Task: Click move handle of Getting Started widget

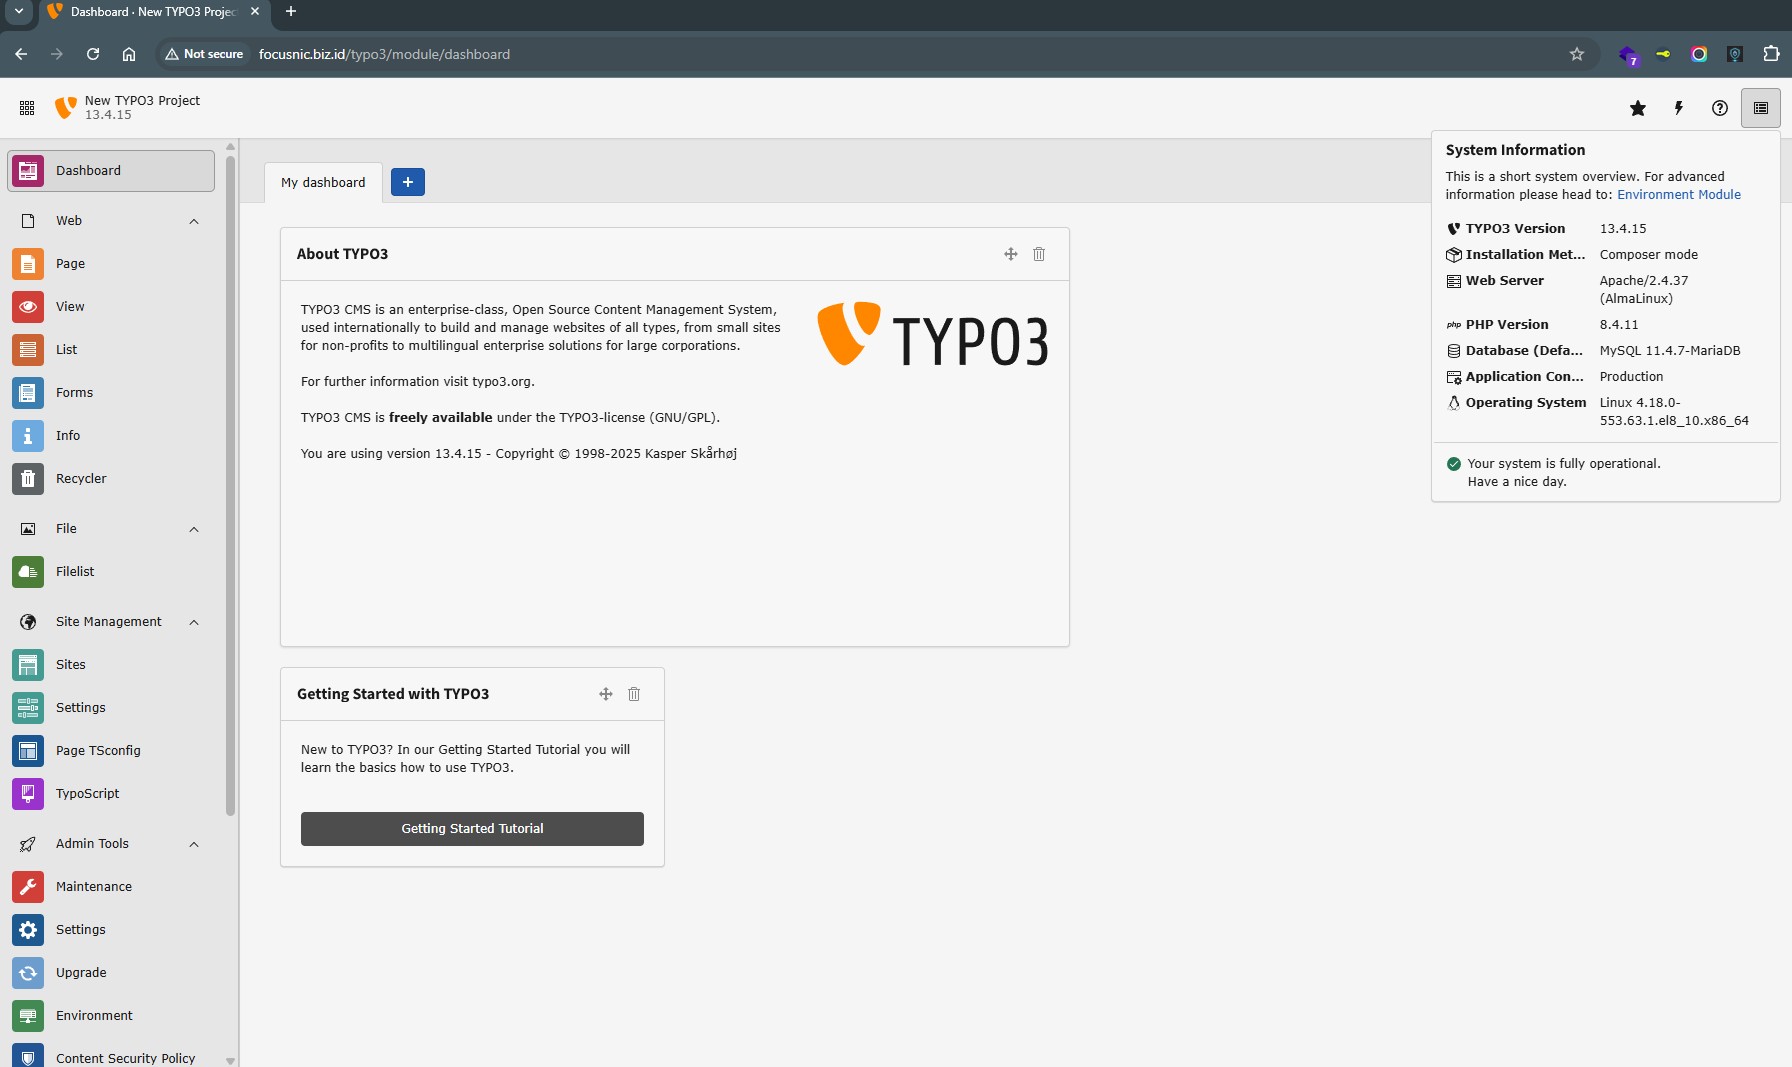Action: (606, 694)
